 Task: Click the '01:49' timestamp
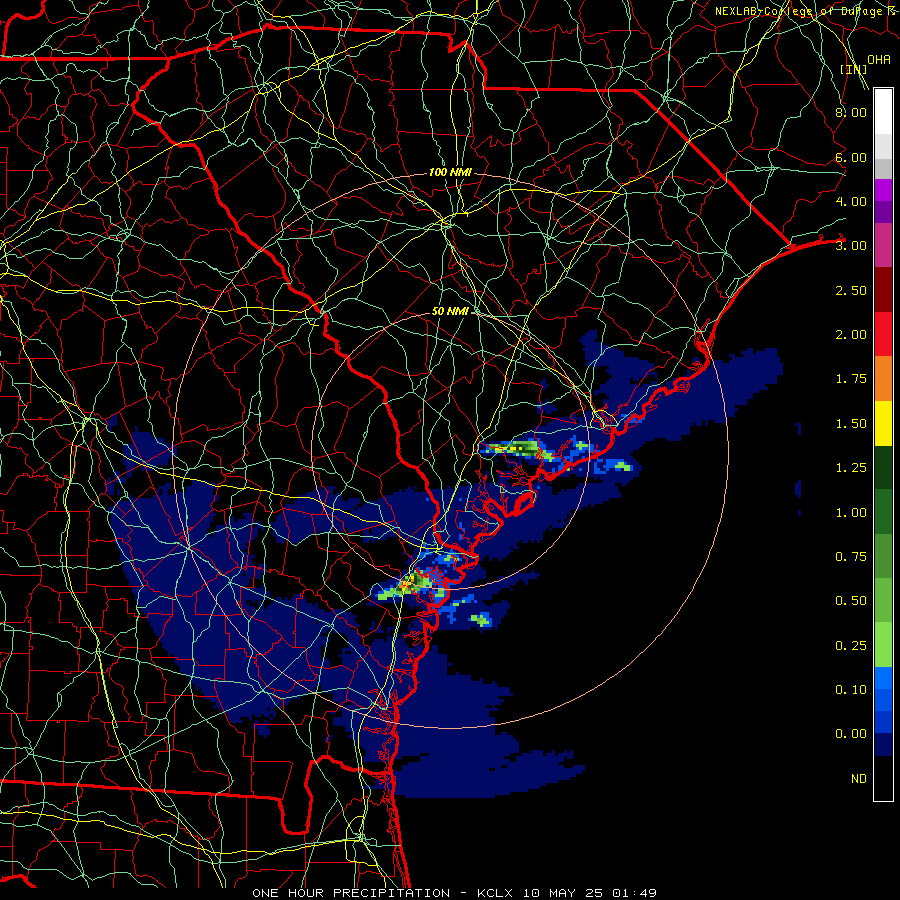pos(634,893)
